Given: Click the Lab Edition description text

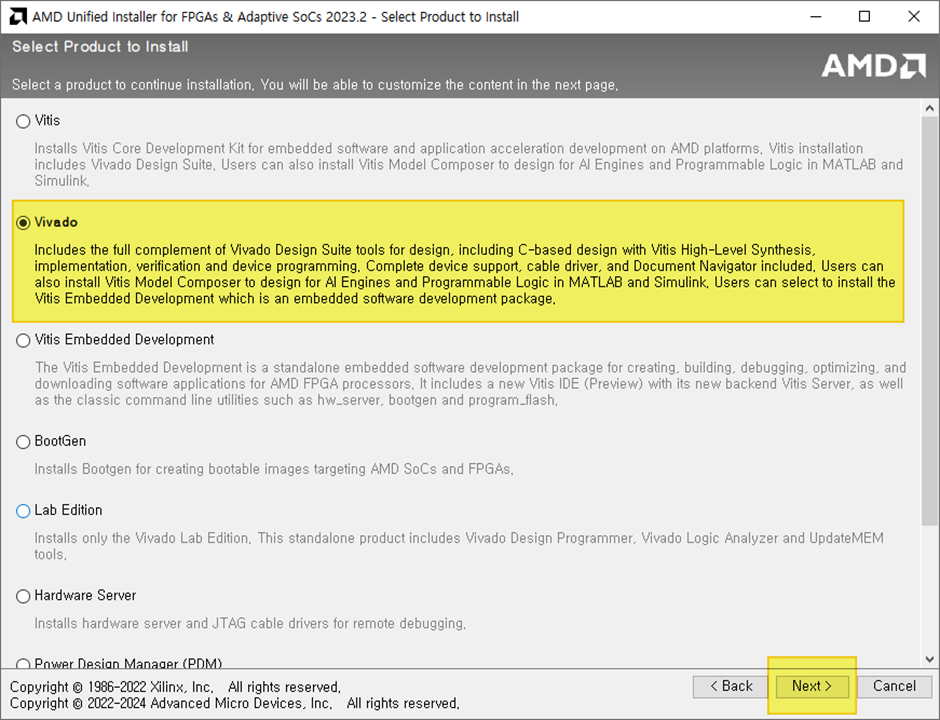Looking at the screenshot, I should [459, 546].
